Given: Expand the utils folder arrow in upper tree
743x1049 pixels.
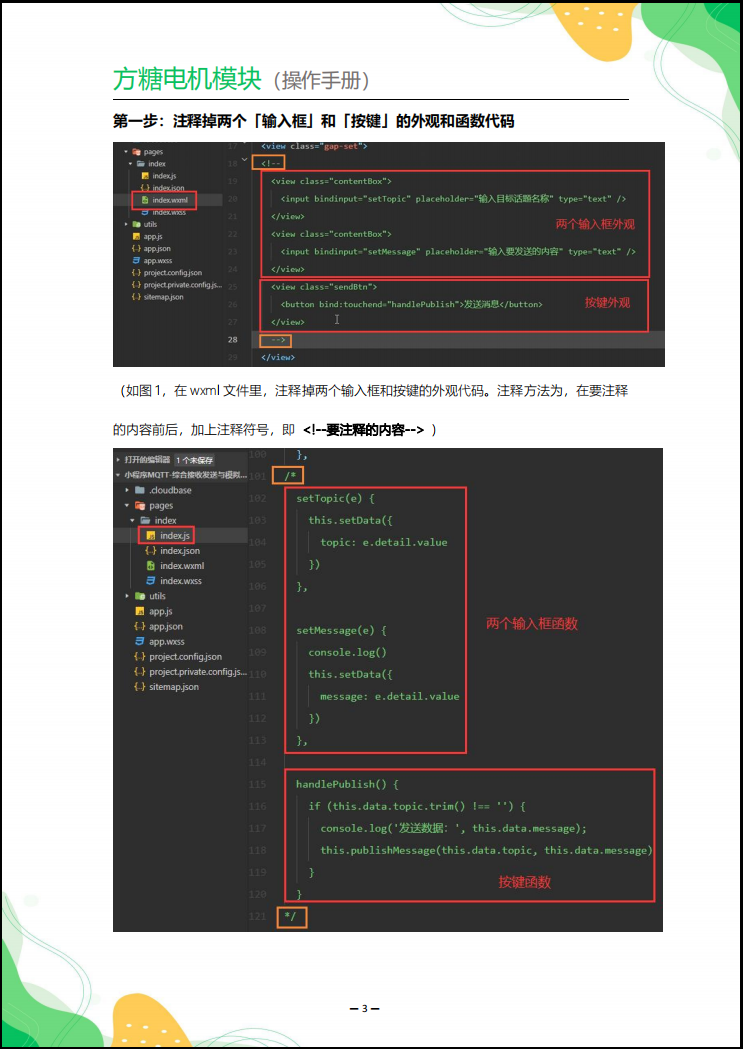Looking at the screenshot, I should point(126,224).
